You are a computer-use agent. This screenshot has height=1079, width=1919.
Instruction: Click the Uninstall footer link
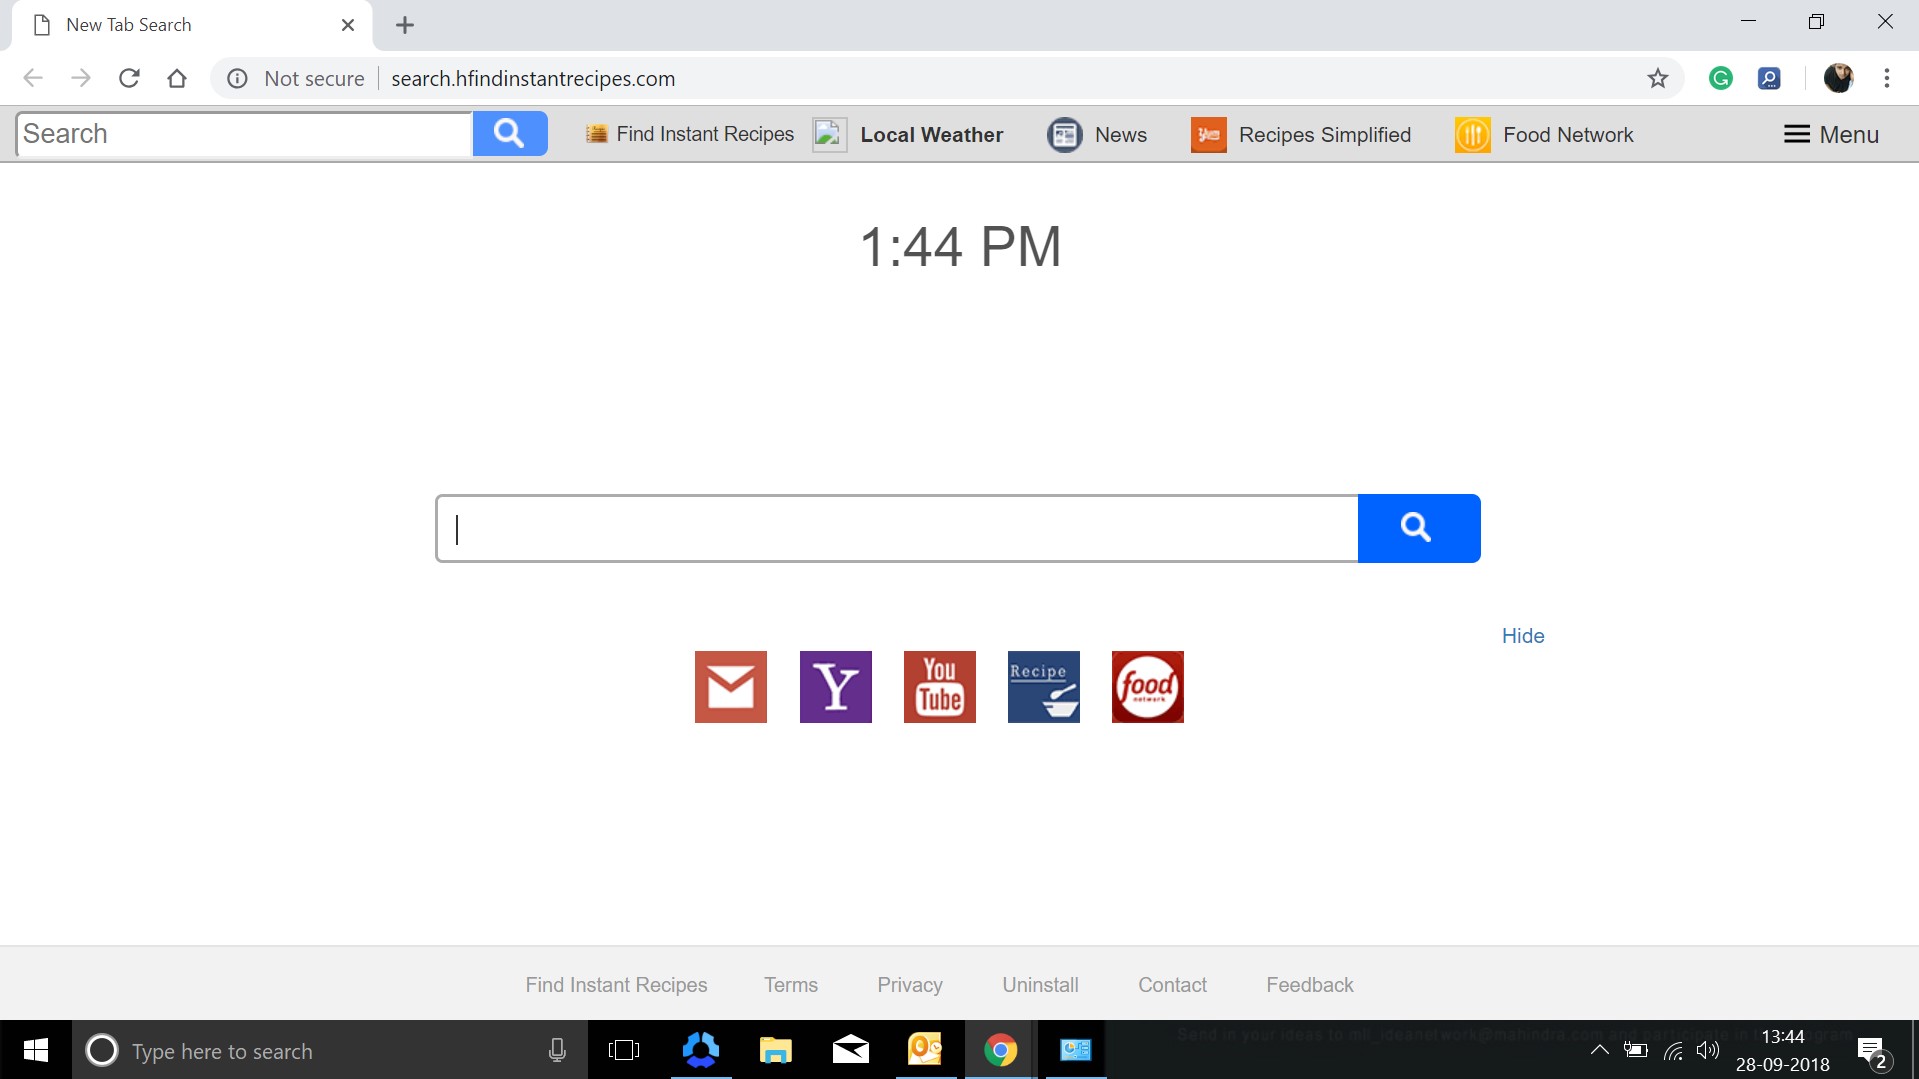pyautogui.click(x=1039, y=984)
